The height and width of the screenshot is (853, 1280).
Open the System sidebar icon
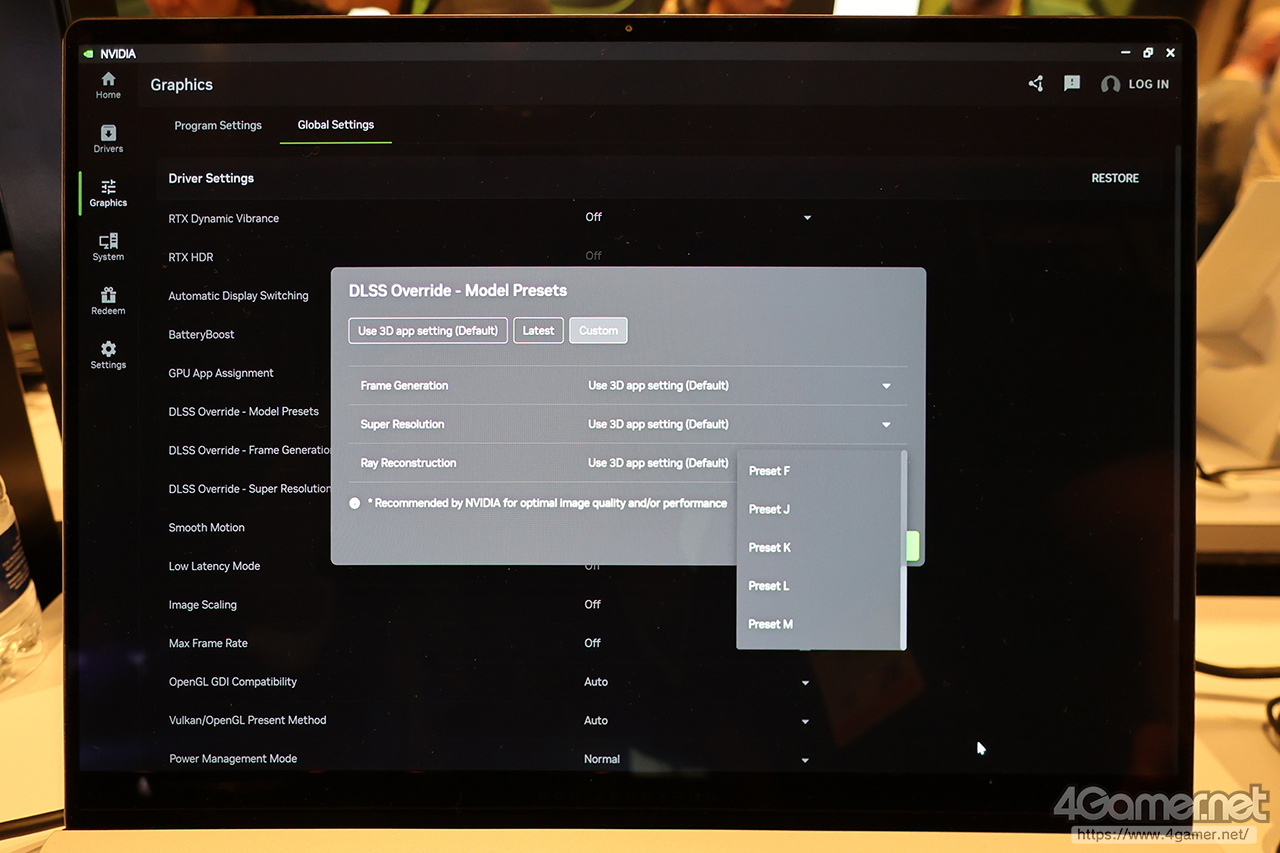pyautogui.click(x=108, y=242)
